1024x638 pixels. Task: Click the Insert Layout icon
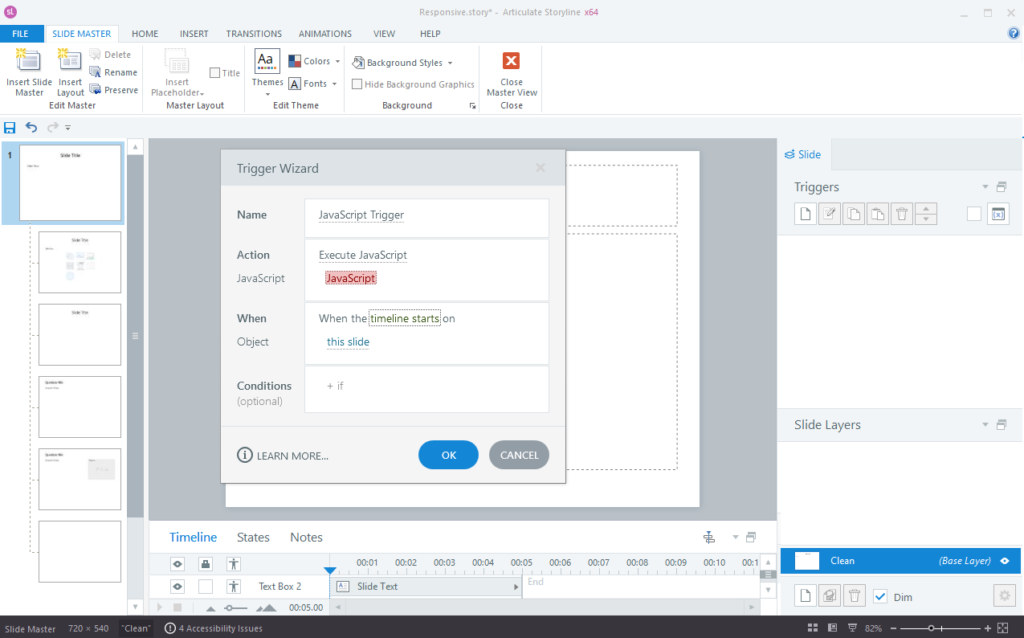(70, 61)
